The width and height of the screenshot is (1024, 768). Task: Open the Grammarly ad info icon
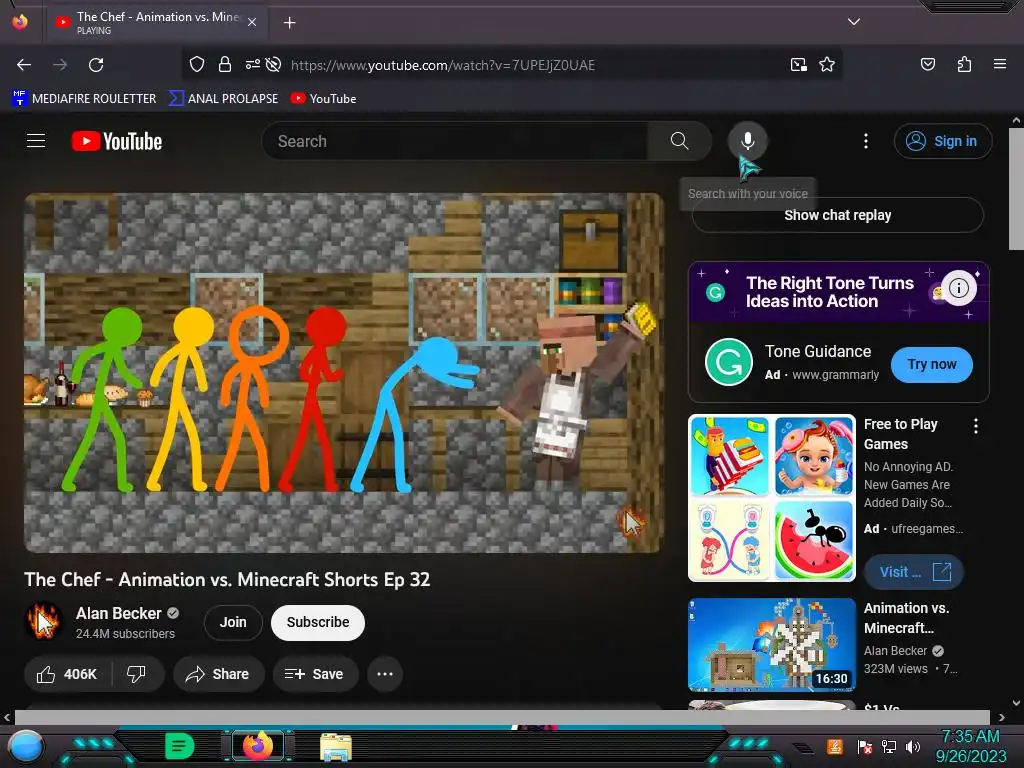tap(959, 287)
